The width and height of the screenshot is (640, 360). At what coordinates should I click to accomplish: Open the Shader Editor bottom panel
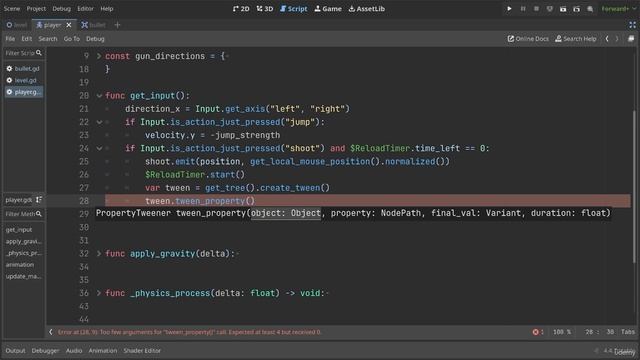tap(142, 351)
